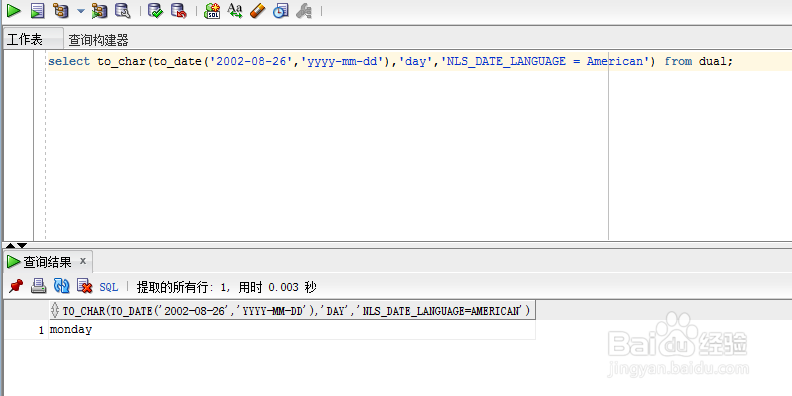Open the Unshared SQL Worksheet icon

pos(212,11)
